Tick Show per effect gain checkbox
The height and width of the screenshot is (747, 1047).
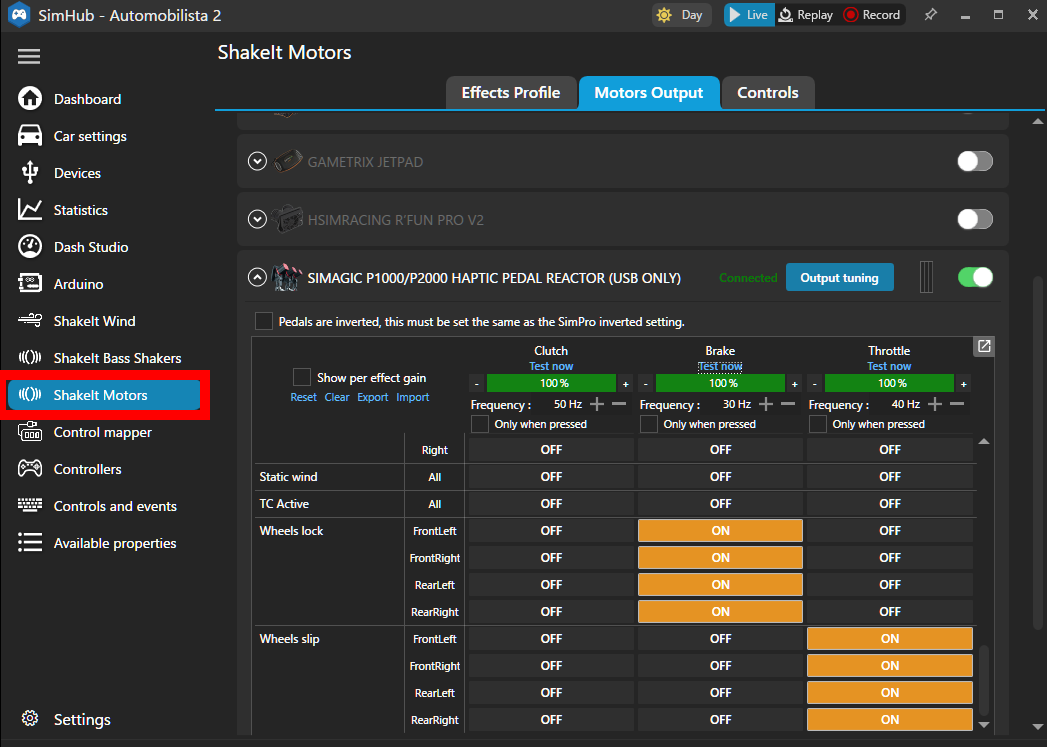point(302,377)
